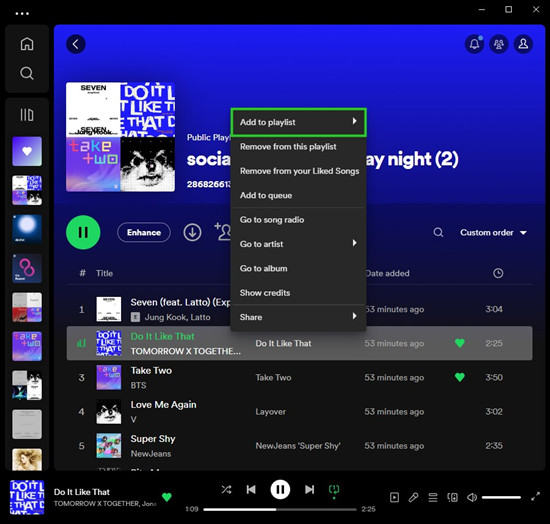The image size is (550, 524).
Task: Select Remove from this playlist
Action: click(299, 147)
